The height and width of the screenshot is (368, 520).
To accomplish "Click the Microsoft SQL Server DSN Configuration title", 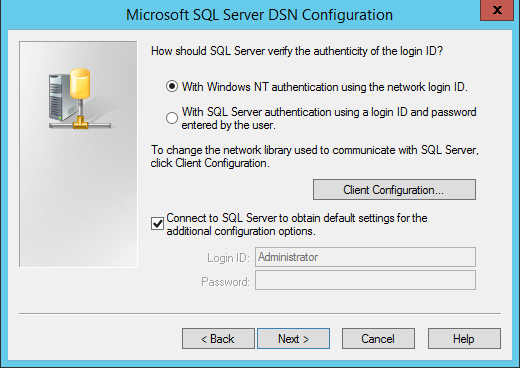I will pos(259,15).
